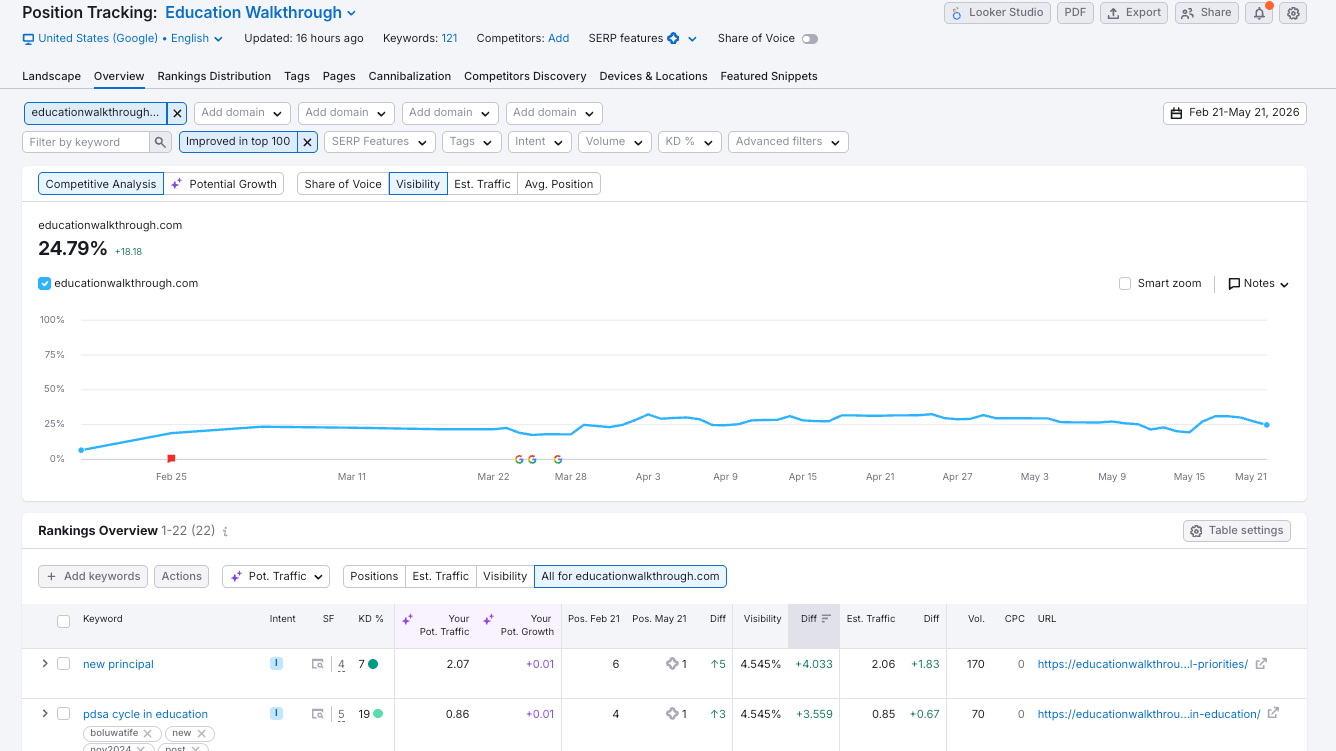Remove the boluwatife tag from keyword
The height and width of the screenshot is (751, 1336).
[x=146, y=733]
